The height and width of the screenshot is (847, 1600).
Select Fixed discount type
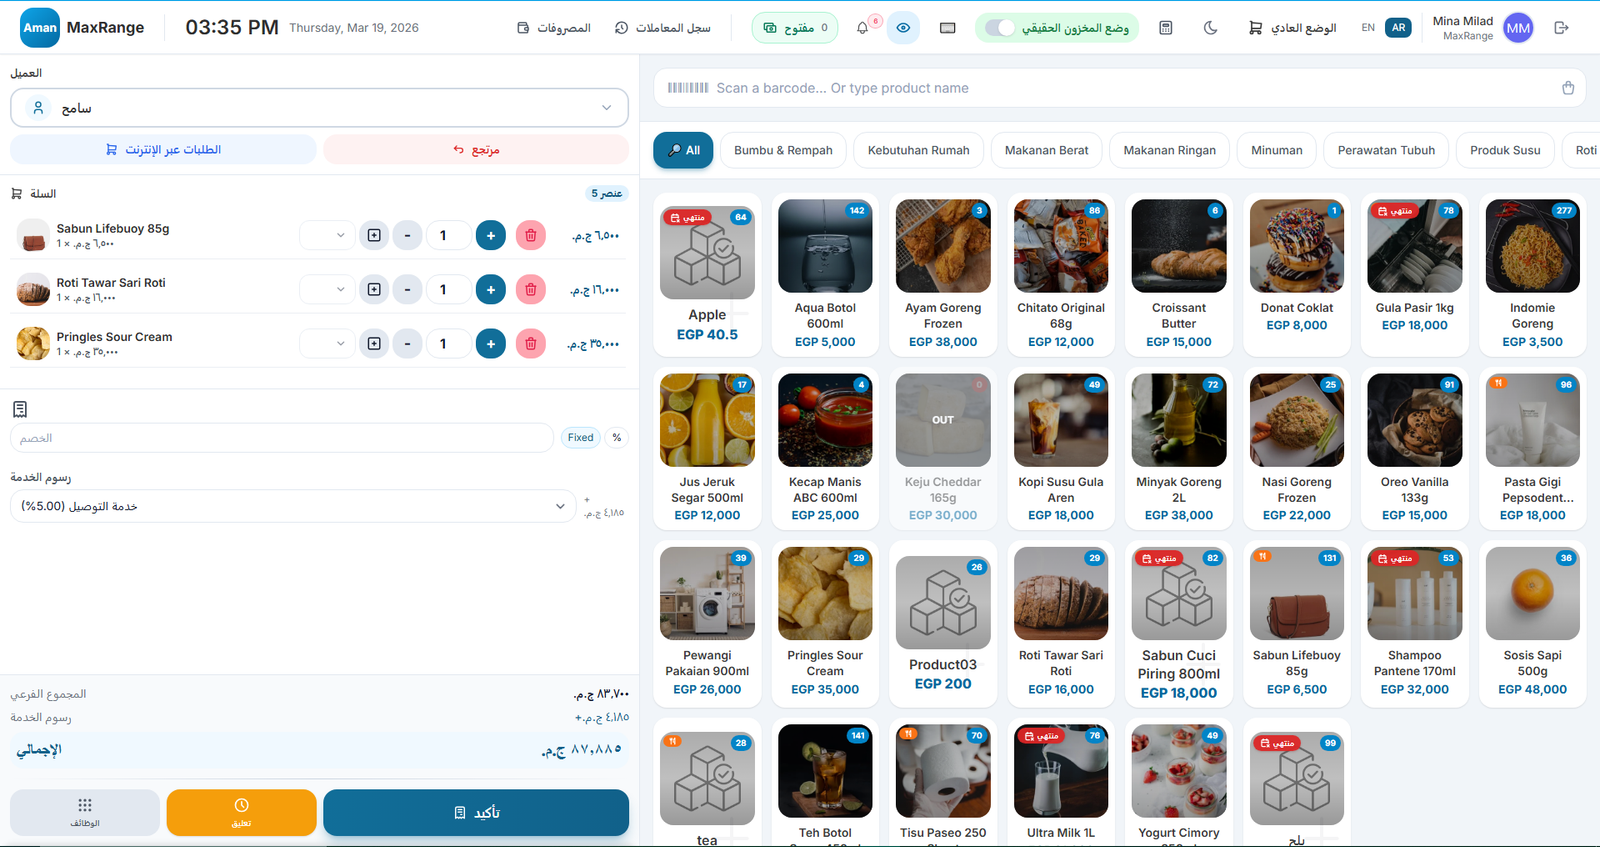click(580, 438)
